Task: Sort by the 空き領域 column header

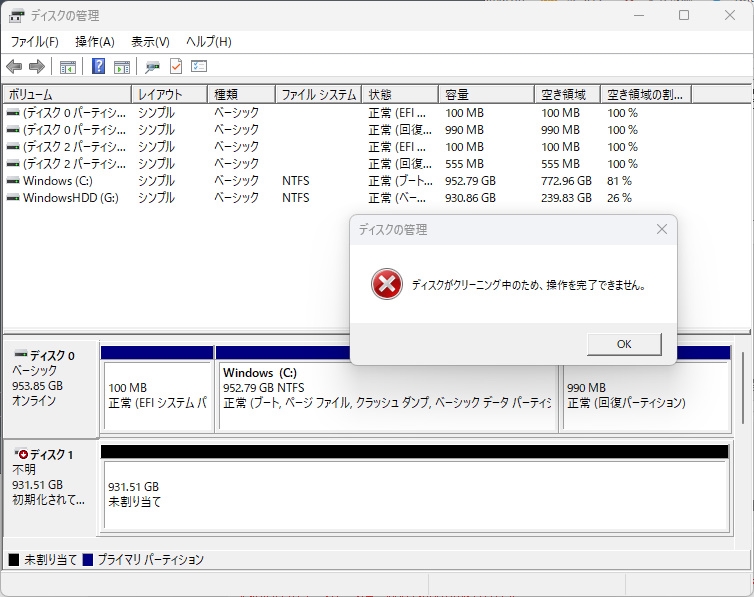Action: point(567,94)
